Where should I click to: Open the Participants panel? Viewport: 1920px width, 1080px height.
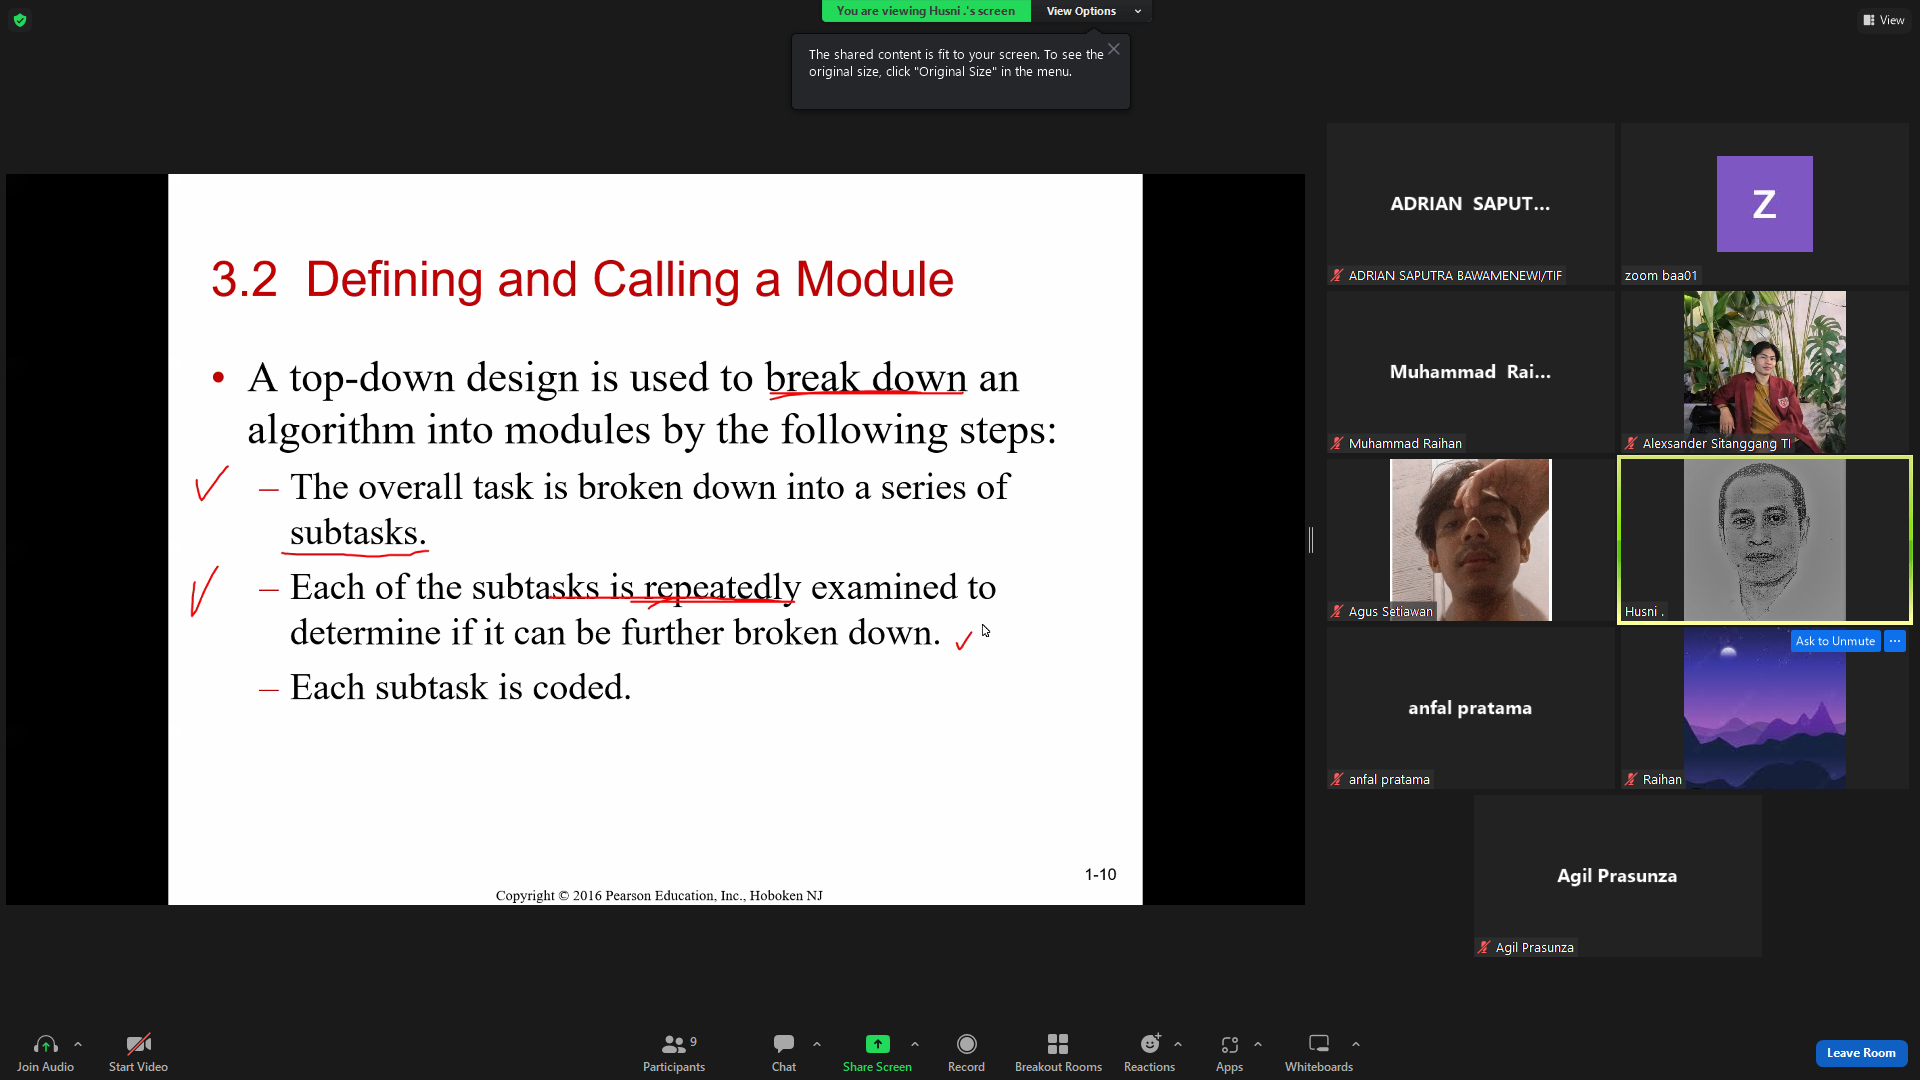(673, 1053)
